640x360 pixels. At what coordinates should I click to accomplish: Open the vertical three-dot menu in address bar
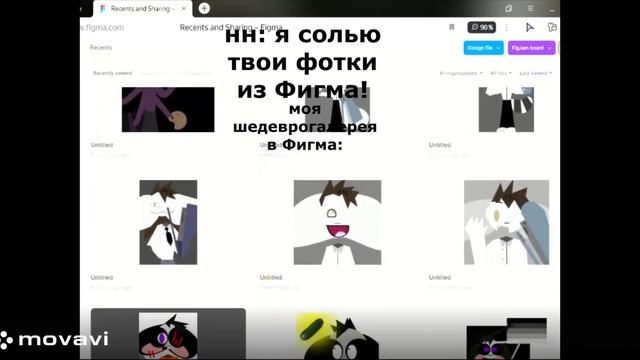506,27
